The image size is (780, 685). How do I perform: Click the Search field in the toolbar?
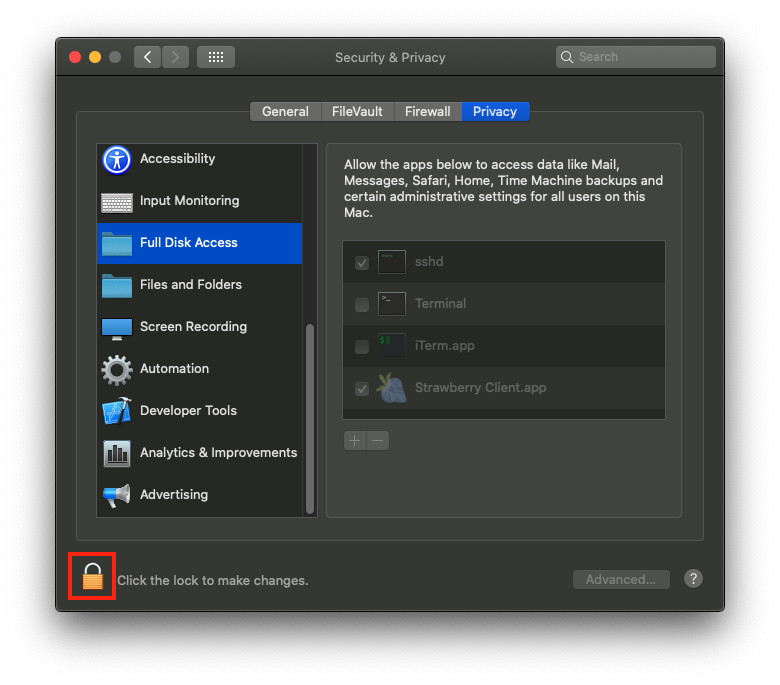636,57
